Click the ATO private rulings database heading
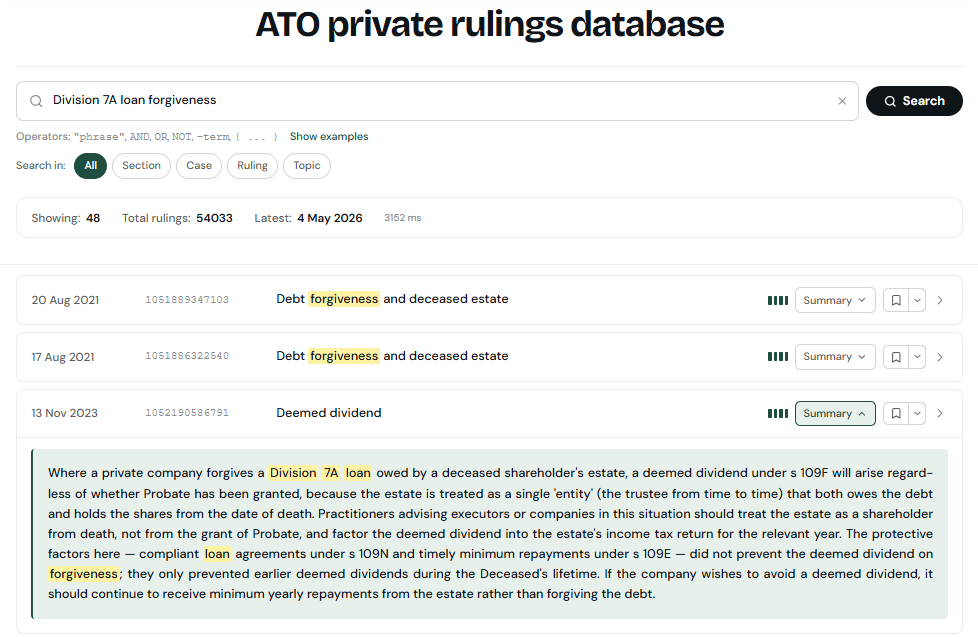This screenshot has width=978, height=637. 490,24
